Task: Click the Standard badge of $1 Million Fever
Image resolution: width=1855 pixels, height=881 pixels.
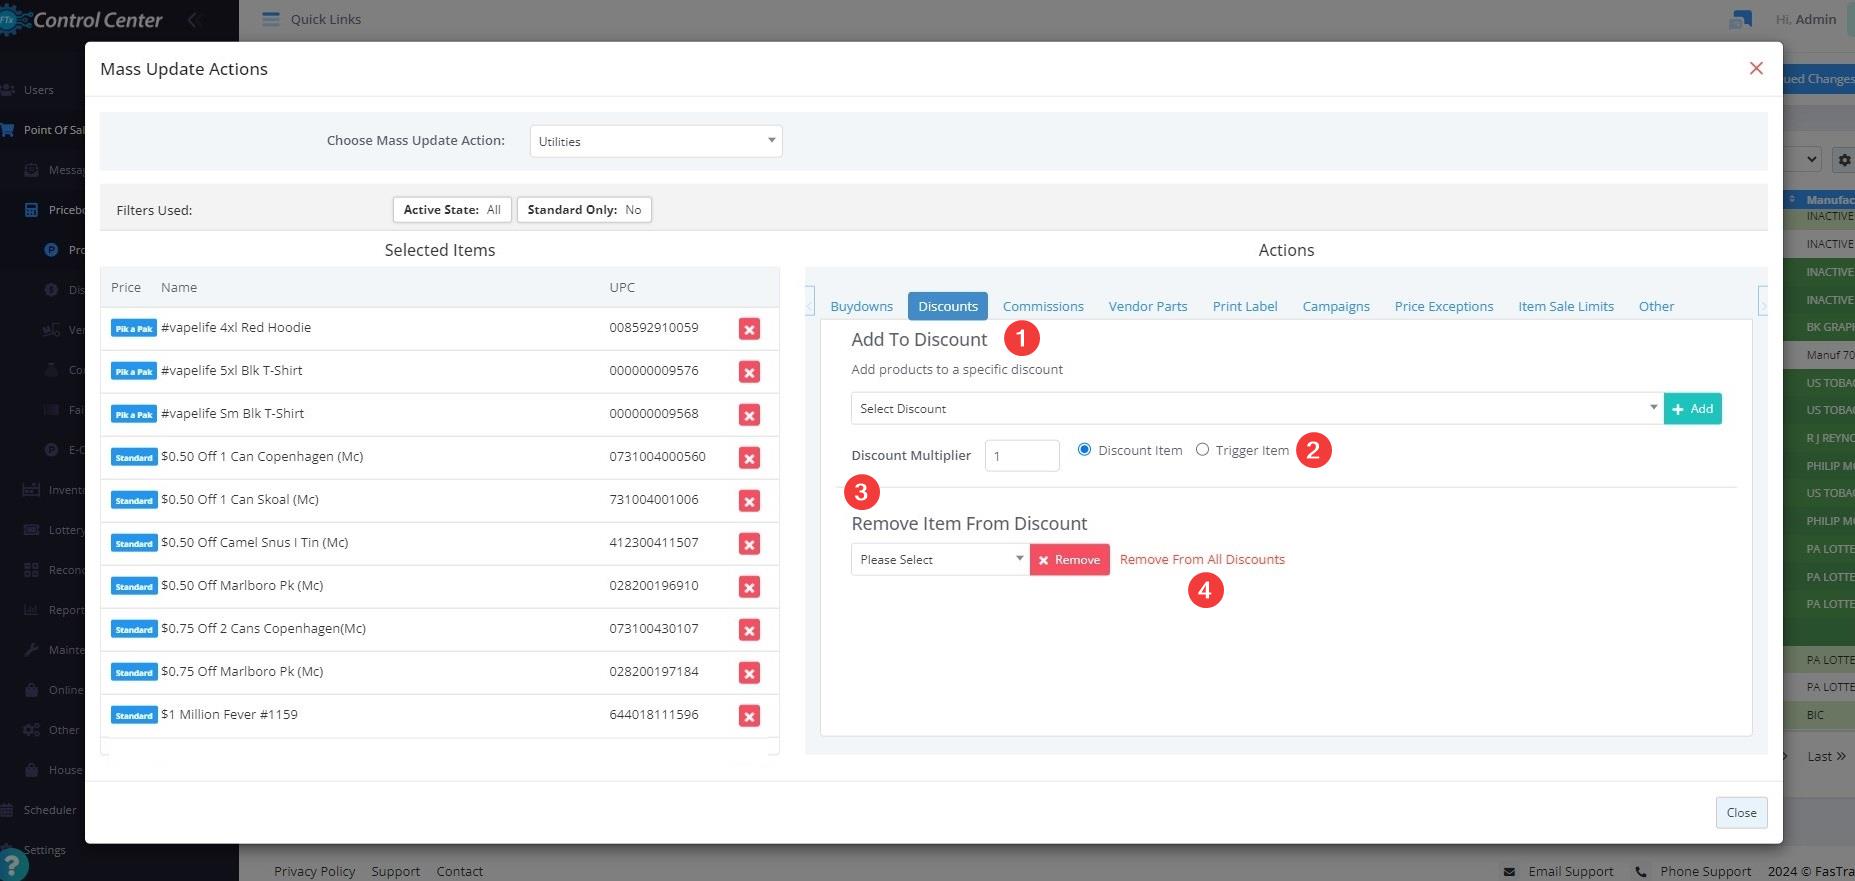Action: 134,715
